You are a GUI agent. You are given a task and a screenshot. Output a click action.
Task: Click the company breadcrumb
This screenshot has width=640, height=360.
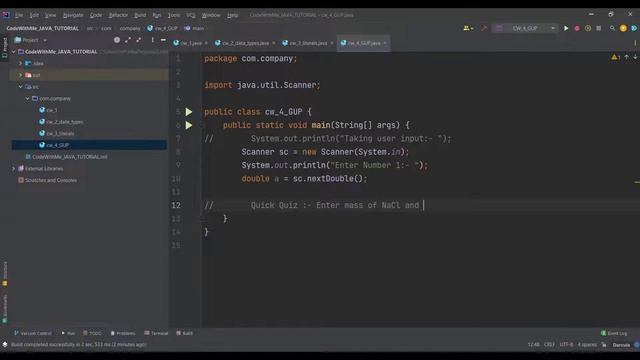click(x=130, y=28)
